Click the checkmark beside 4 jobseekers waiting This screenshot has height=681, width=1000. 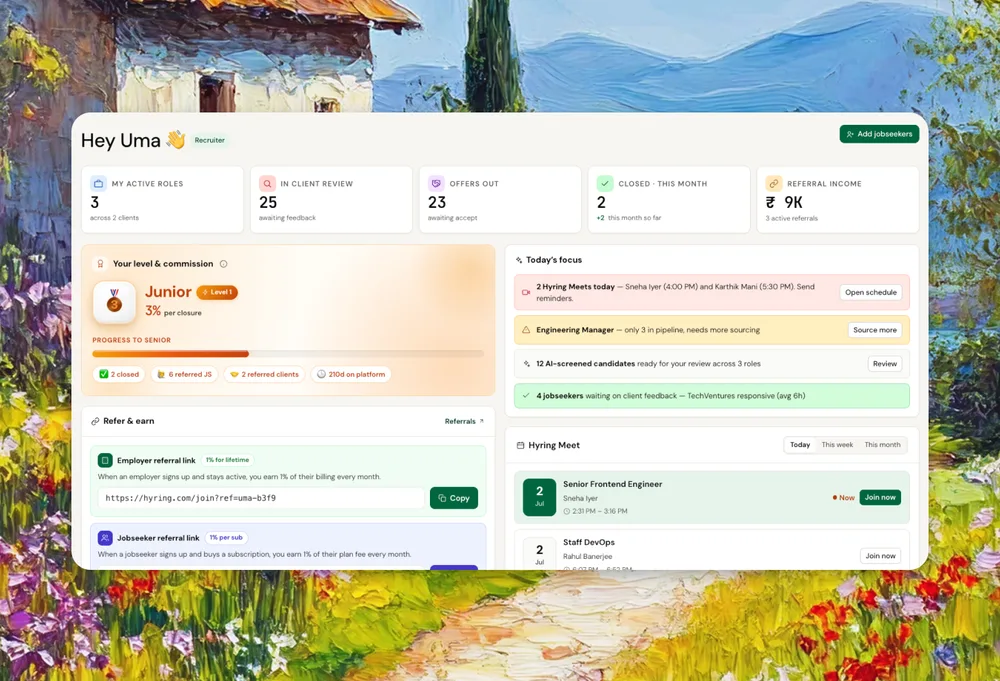(526, 396)
